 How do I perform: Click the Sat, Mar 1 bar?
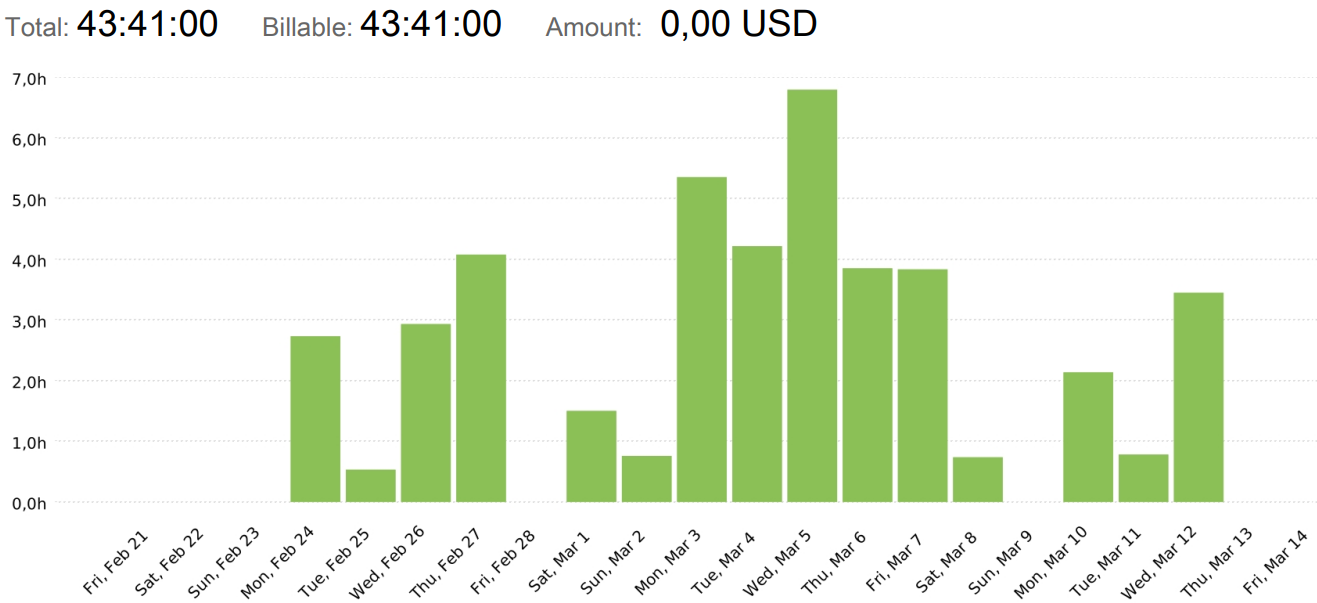pos(591,456)
